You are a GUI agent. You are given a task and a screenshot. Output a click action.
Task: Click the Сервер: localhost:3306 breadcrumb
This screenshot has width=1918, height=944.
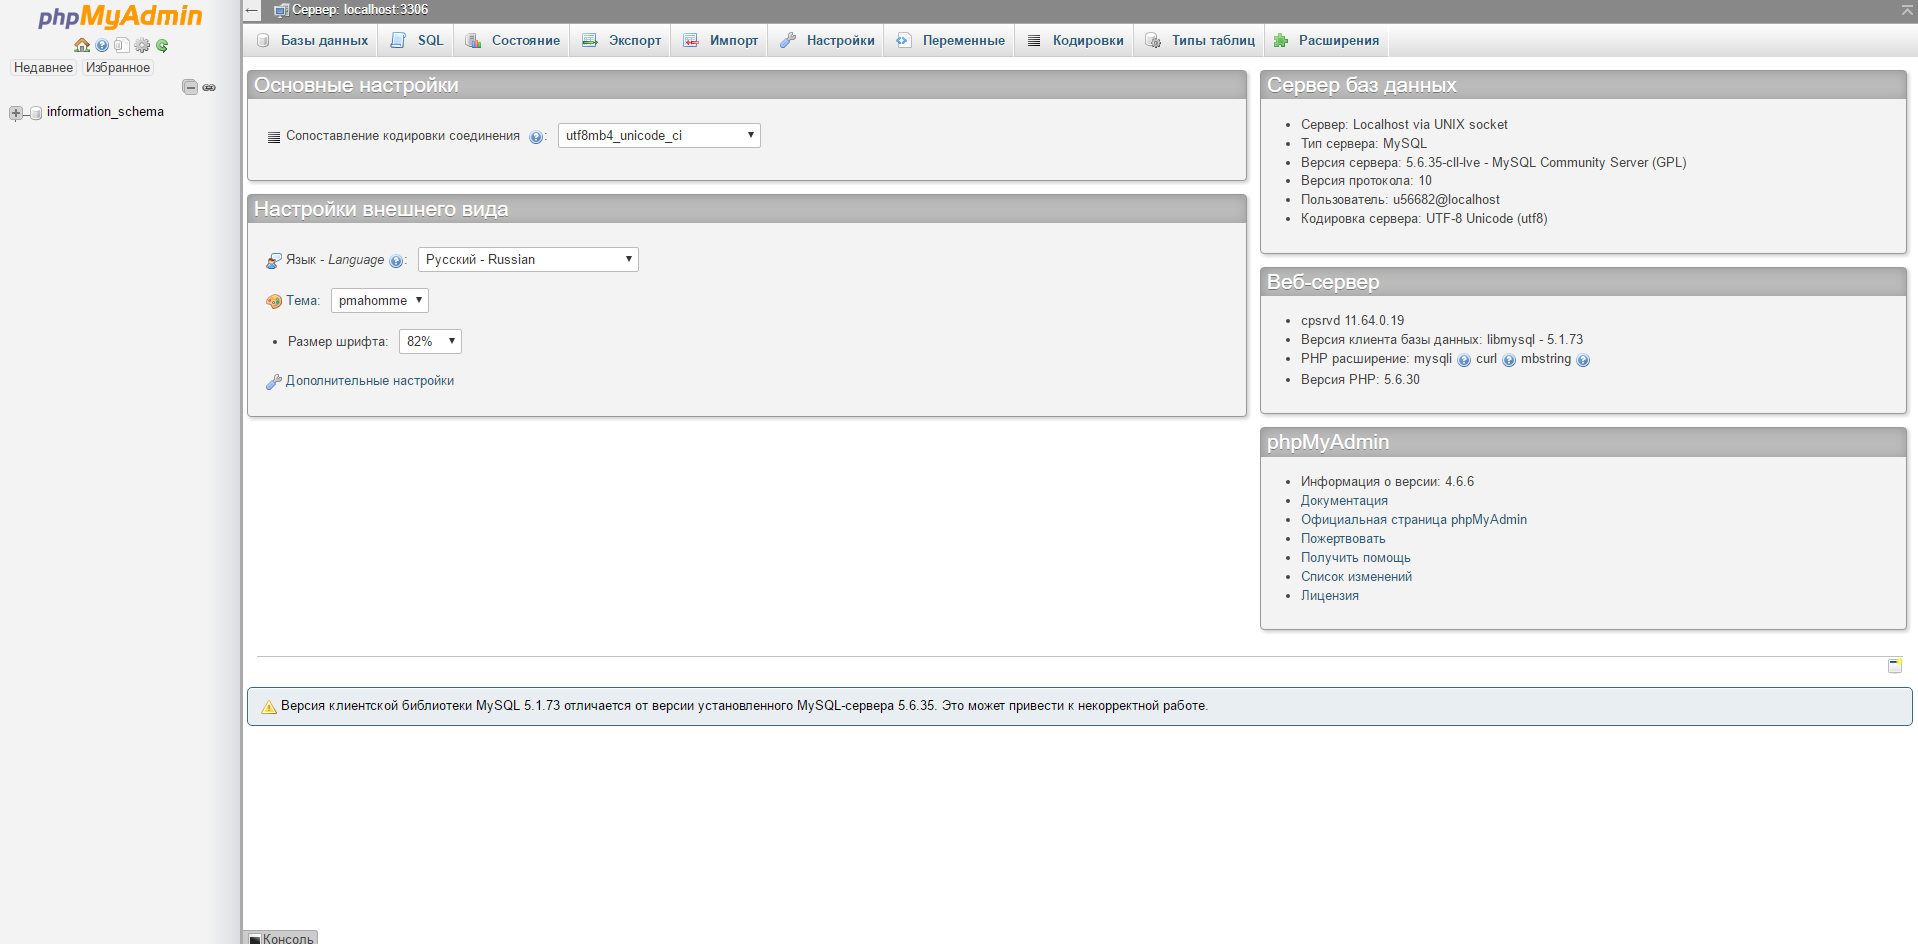[360, 10]
